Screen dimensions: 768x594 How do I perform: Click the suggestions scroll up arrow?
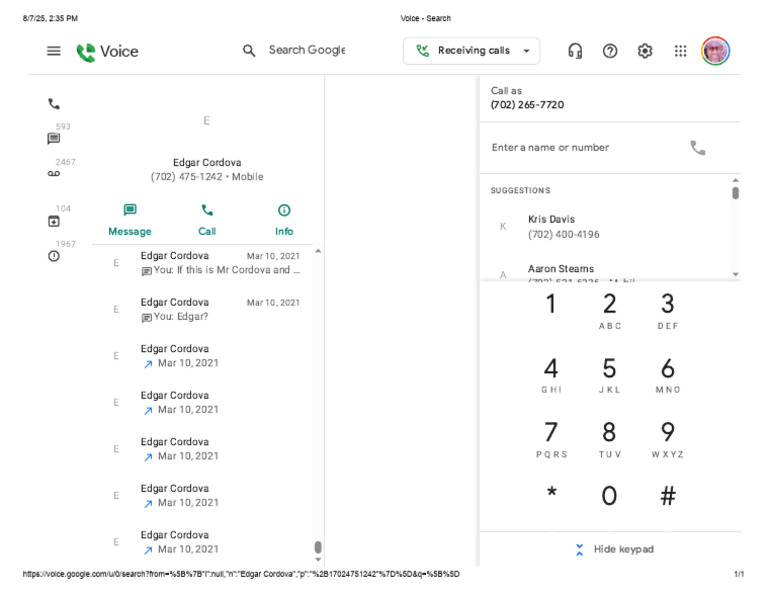pos(735,180)
